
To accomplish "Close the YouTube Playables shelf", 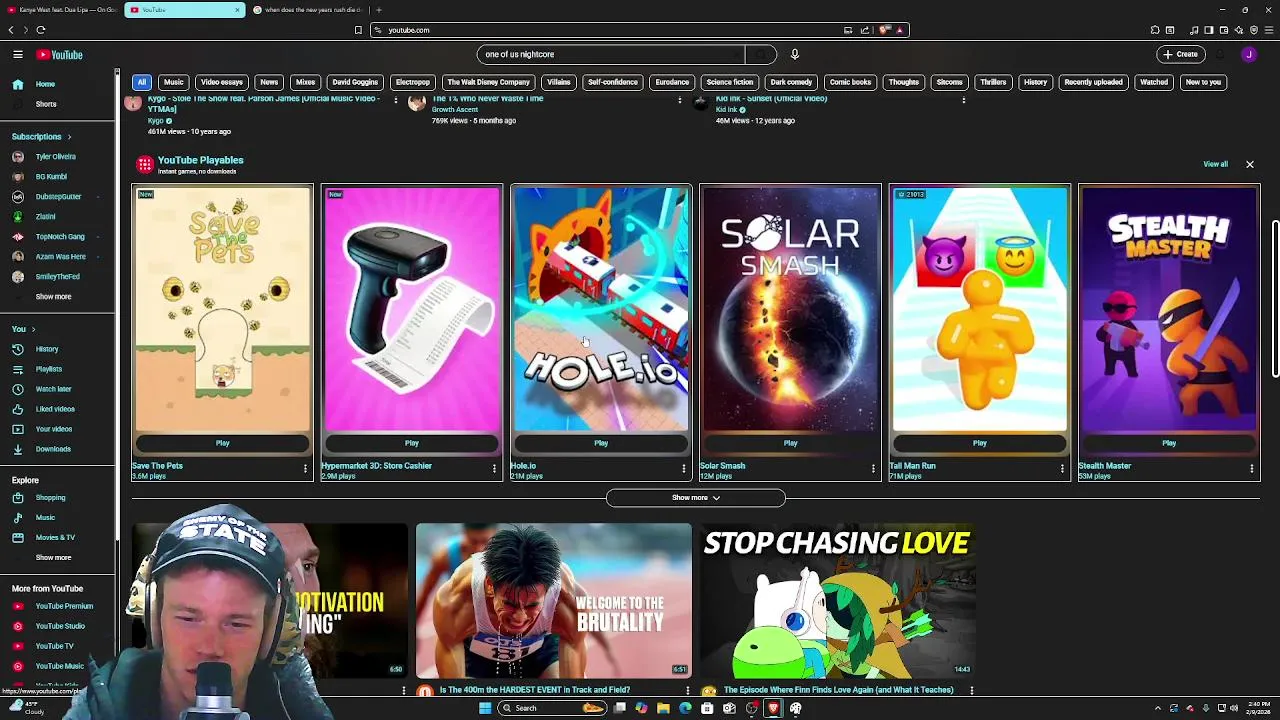I will (x=1249, y=164).
